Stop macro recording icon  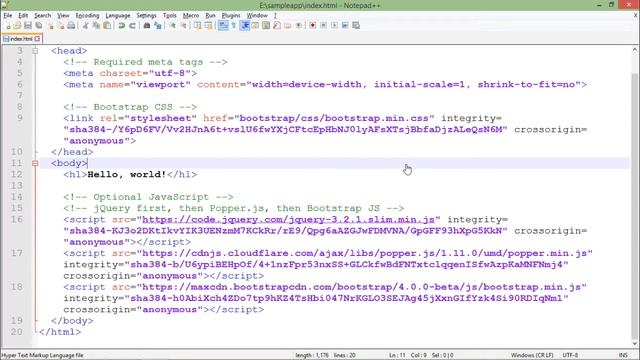[323, 25]
